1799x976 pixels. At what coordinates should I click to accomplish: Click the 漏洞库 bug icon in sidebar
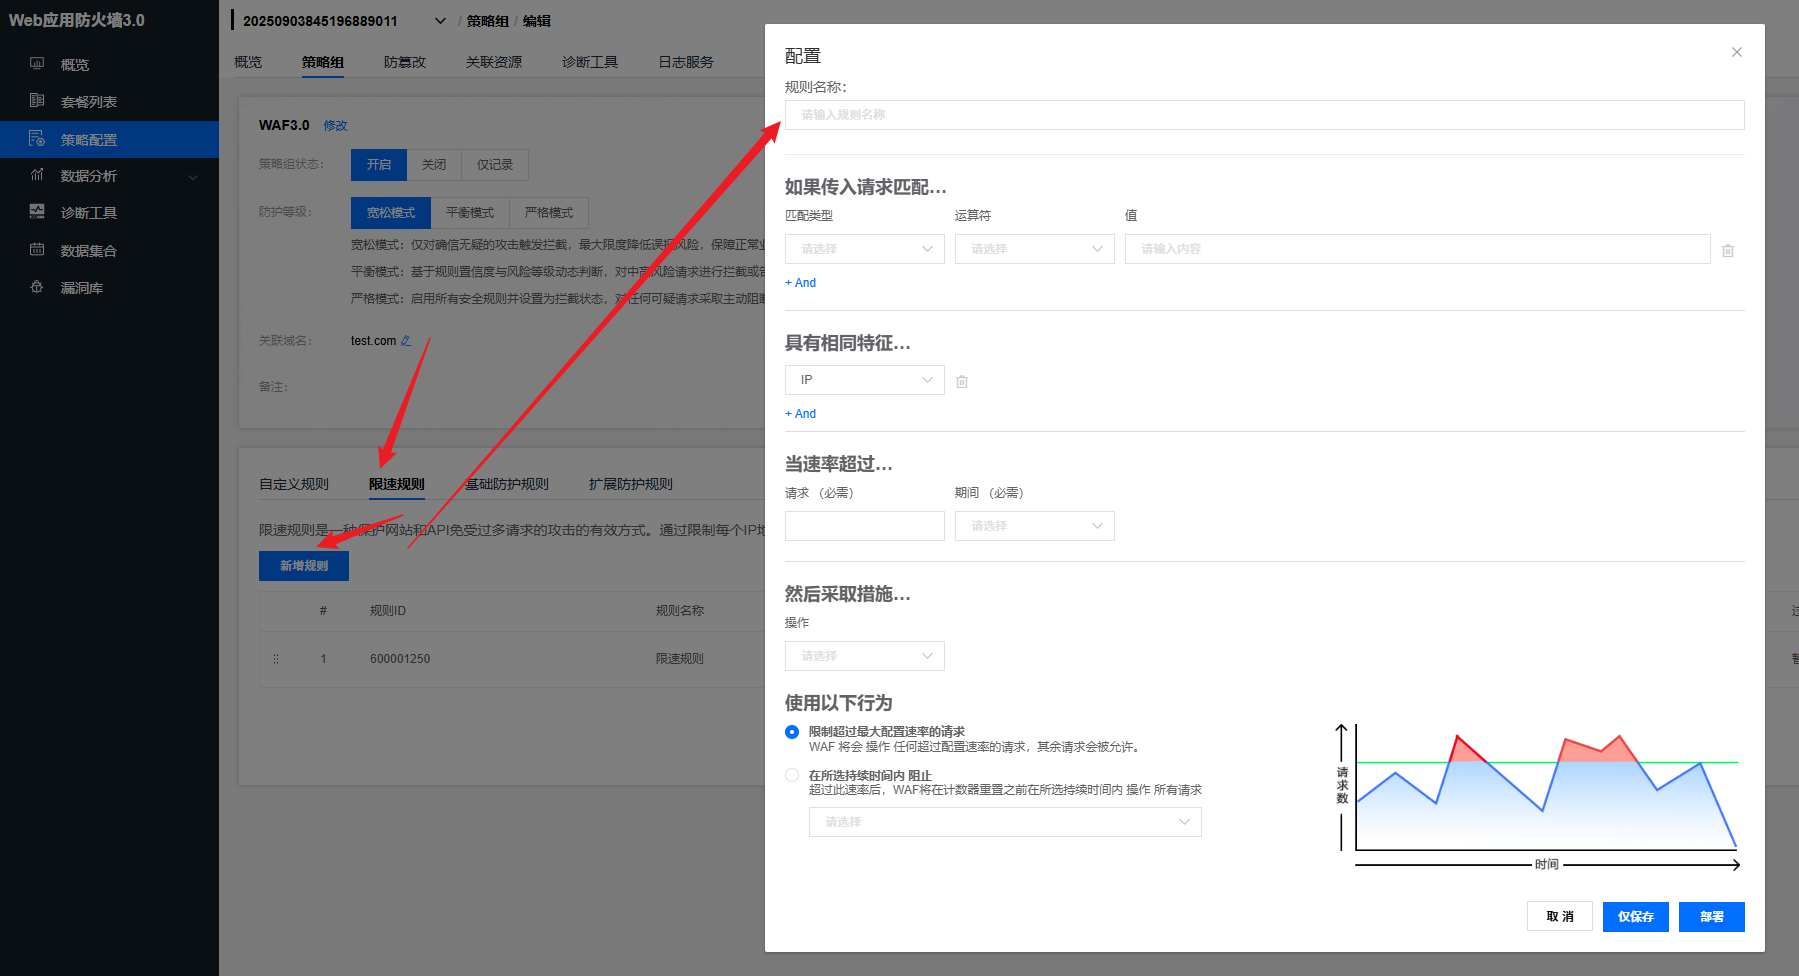pyautogui.click(x=37, y=287)
